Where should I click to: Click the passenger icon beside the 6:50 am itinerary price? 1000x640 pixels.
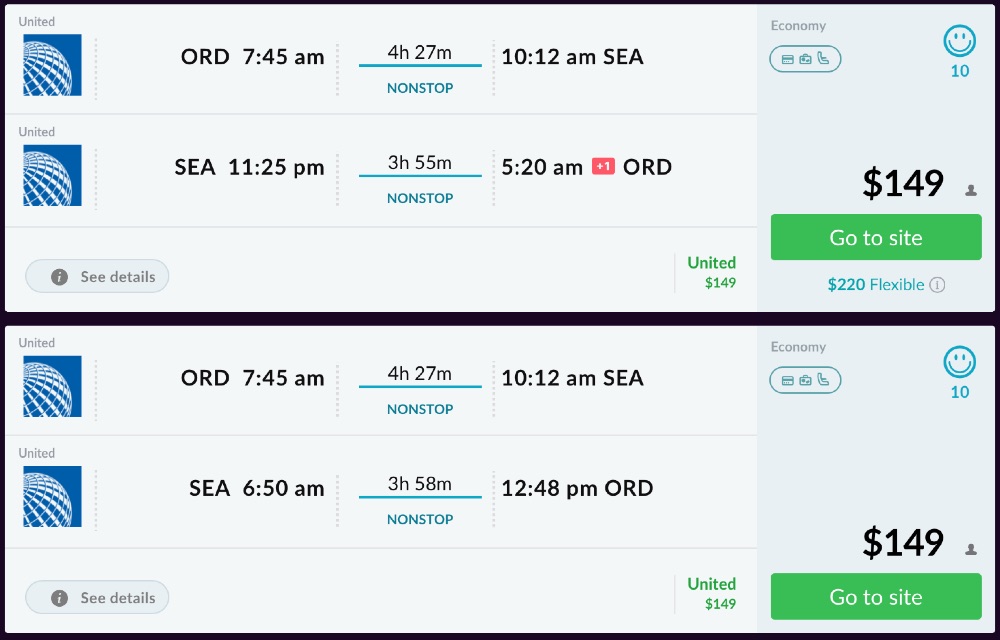971,549
